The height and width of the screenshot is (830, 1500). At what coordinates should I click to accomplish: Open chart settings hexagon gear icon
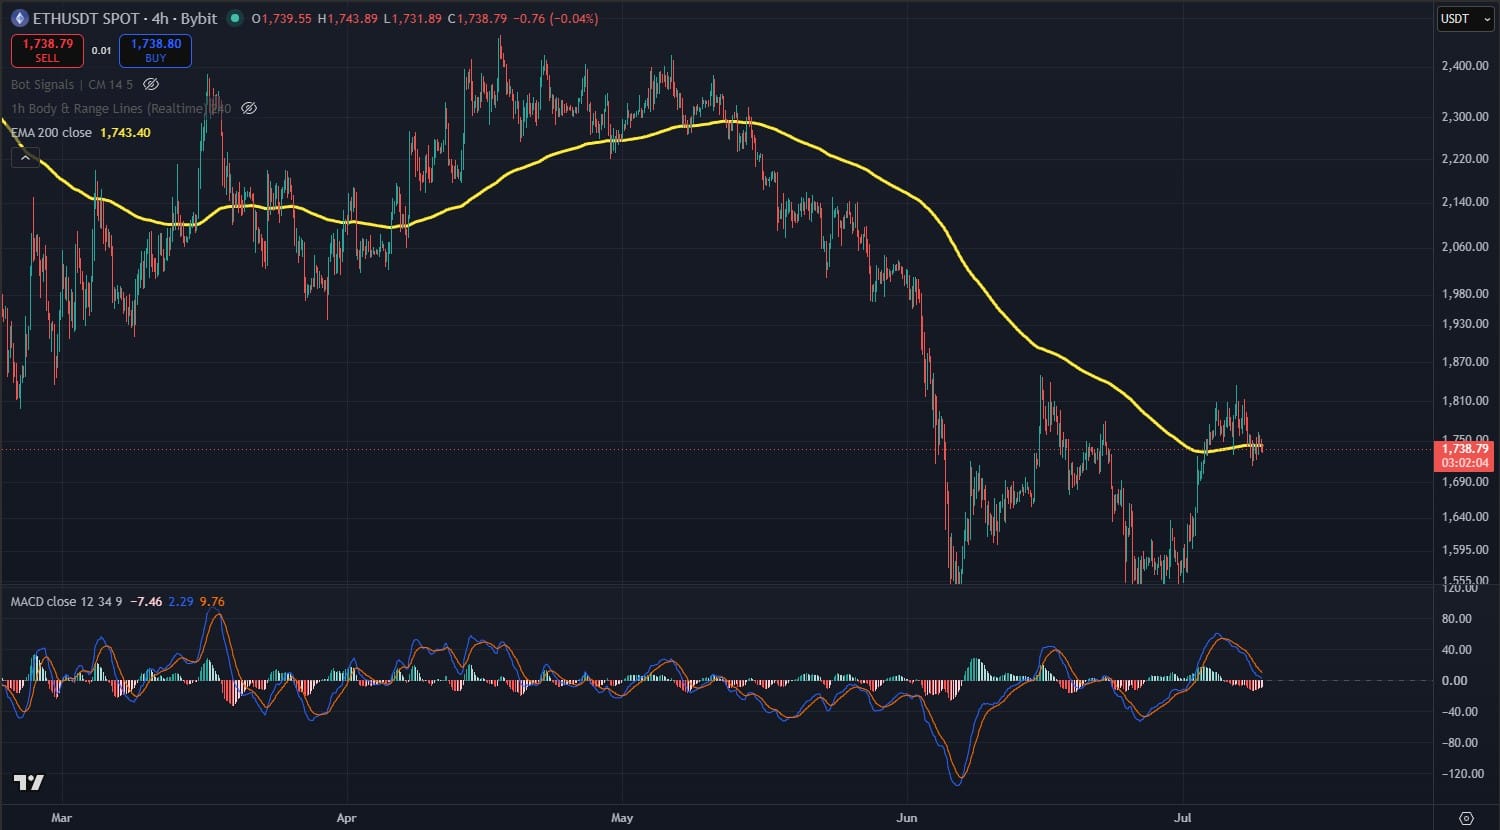1467,817
